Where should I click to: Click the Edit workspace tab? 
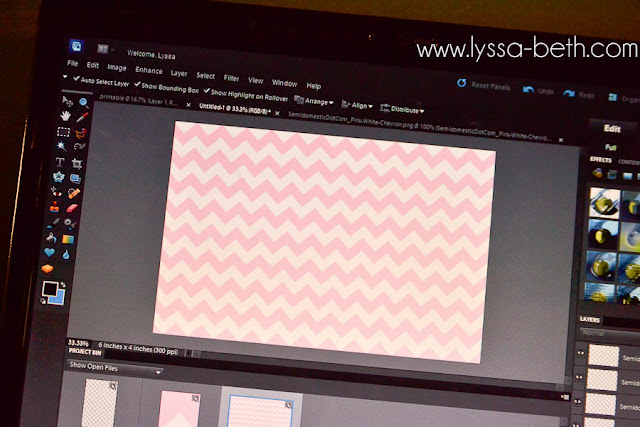click(612, 129)
